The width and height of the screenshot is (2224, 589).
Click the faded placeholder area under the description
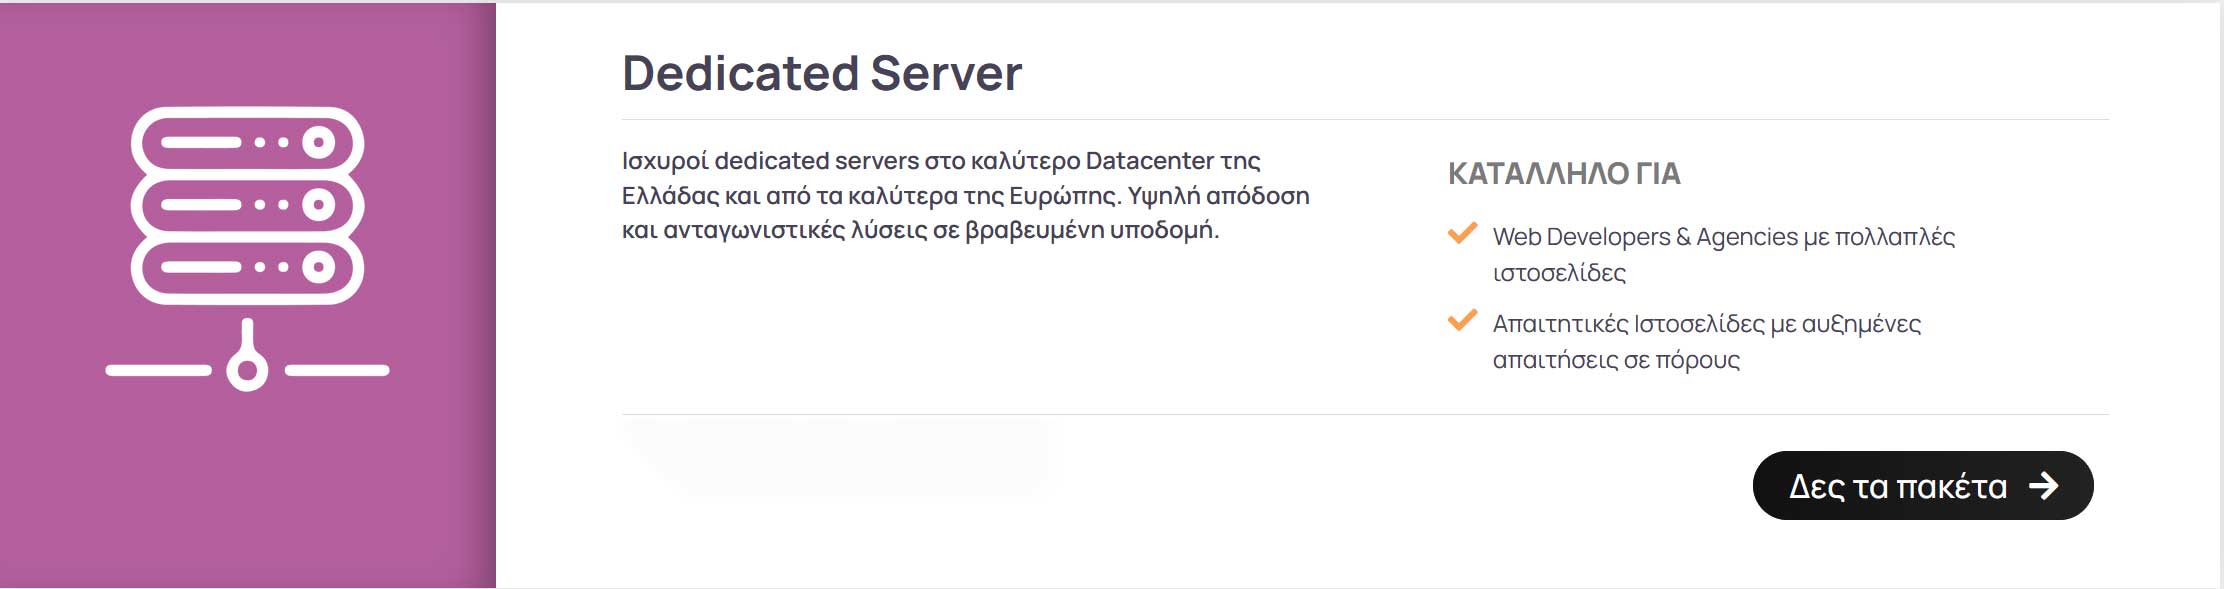coord(835,457)
